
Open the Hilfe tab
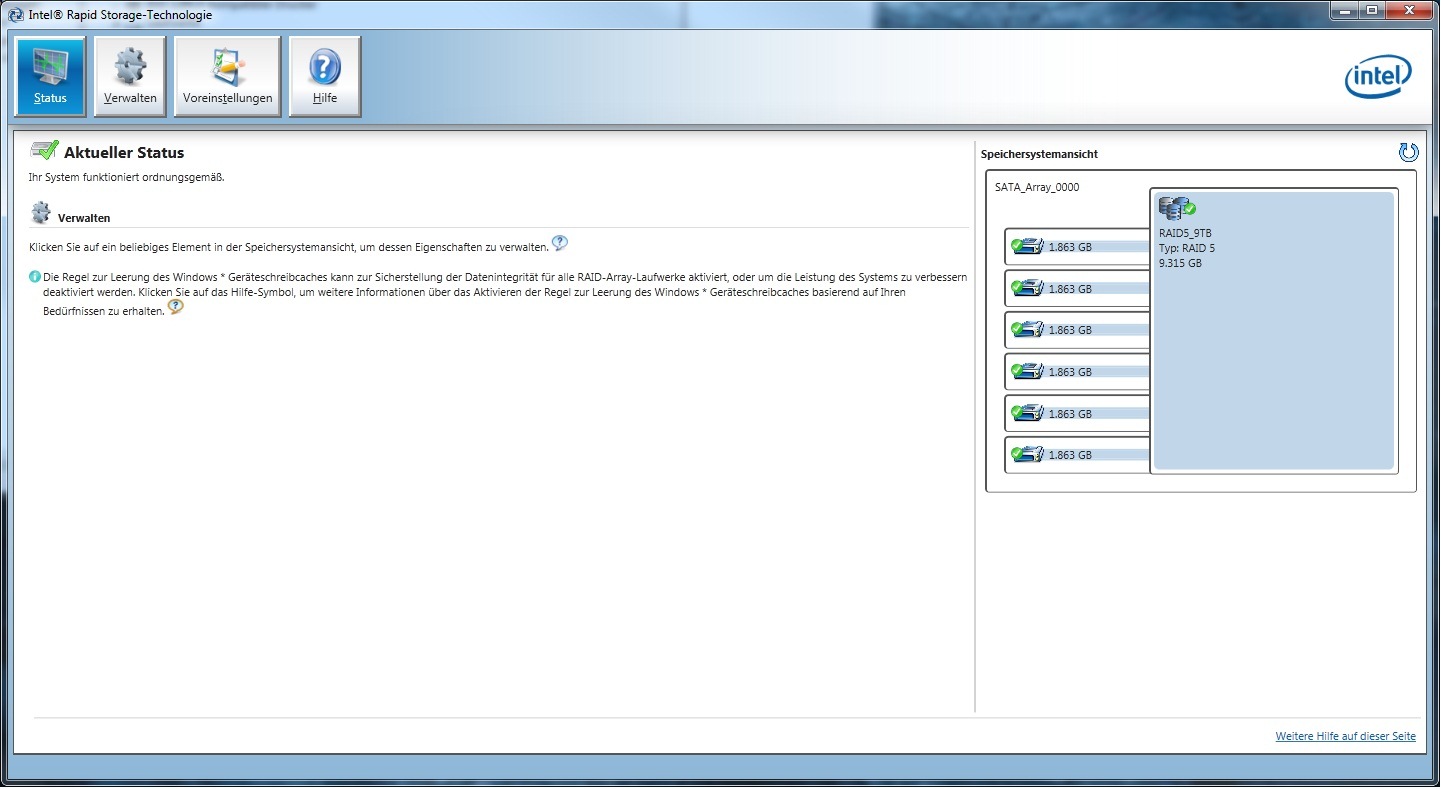click(325, 77)
